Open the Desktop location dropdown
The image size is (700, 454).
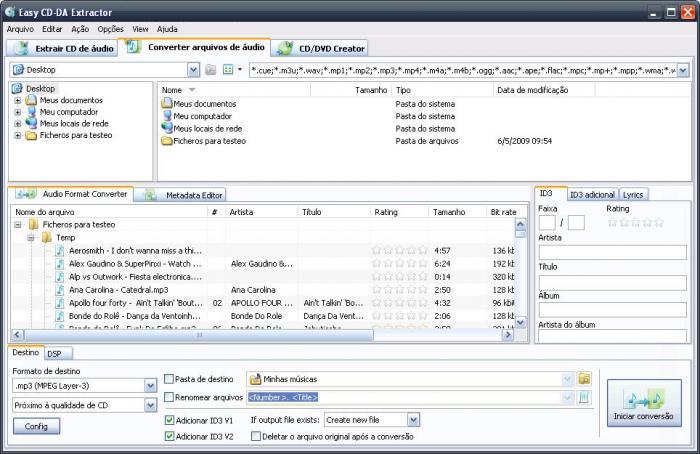coord(193,70)
